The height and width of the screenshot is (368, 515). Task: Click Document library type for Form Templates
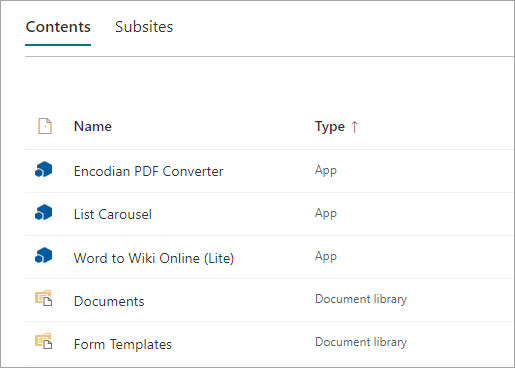361,342
